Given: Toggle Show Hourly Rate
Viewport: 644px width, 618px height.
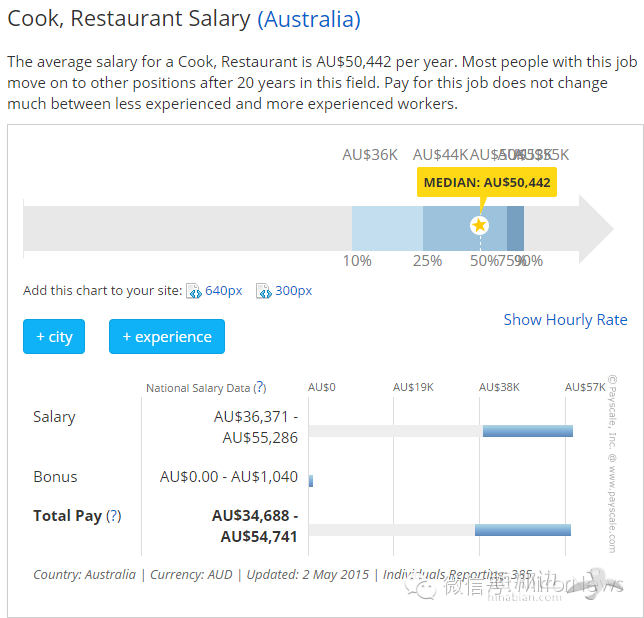Looking at the screenshot, I should [565, 319].
